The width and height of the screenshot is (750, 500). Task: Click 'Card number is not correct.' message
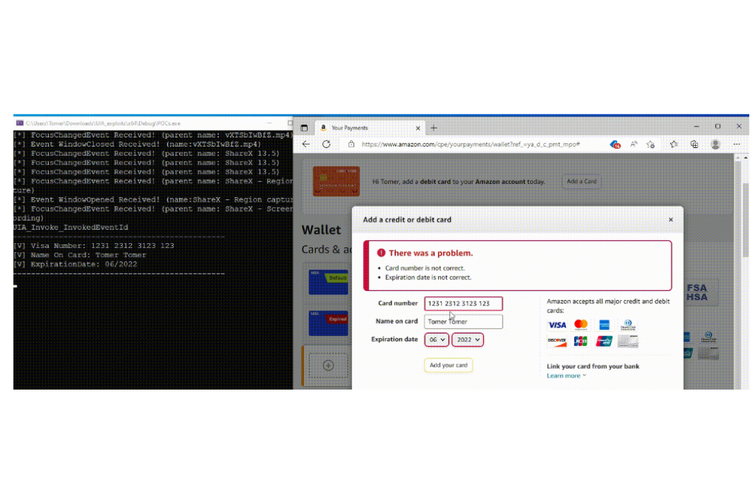click(x=425, y=268)
